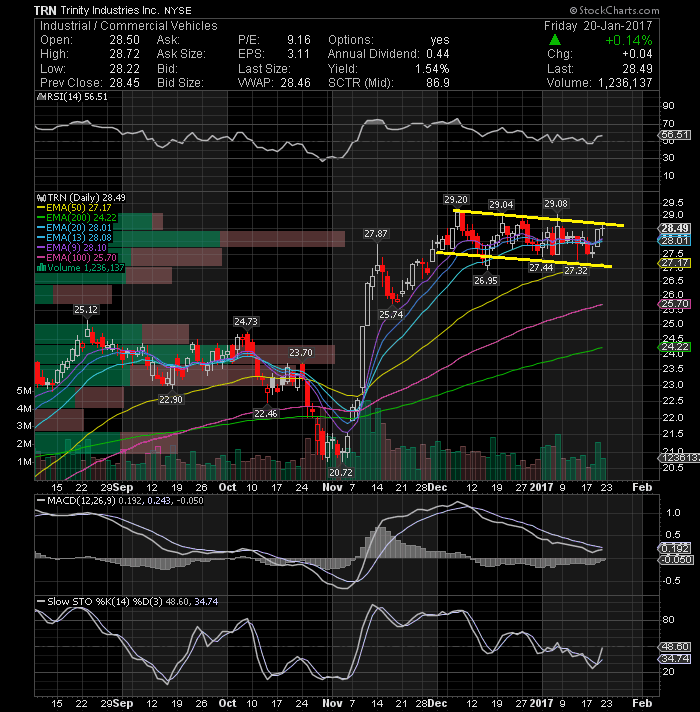Click the 25.70 pink price-axis tag

pos(675,304)
